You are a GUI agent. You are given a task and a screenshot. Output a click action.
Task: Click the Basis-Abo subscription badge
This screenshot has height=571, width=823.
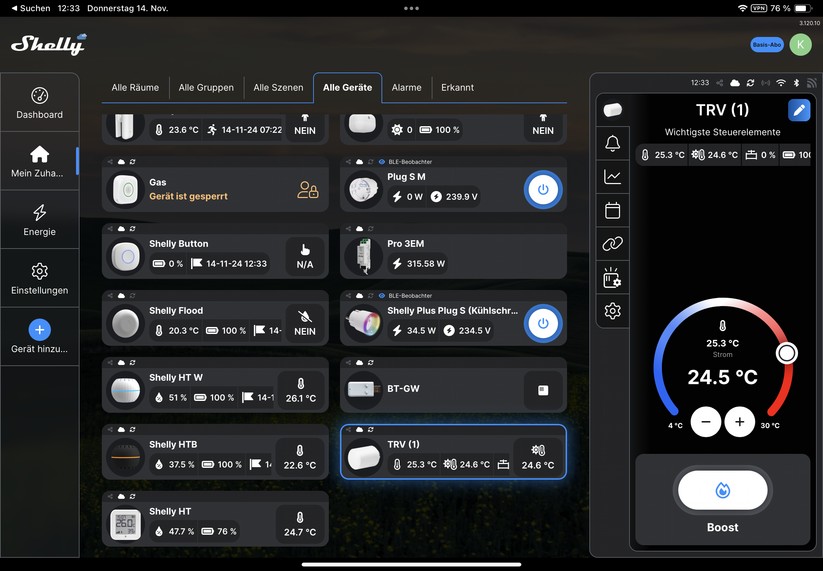[x=767, y=45]
